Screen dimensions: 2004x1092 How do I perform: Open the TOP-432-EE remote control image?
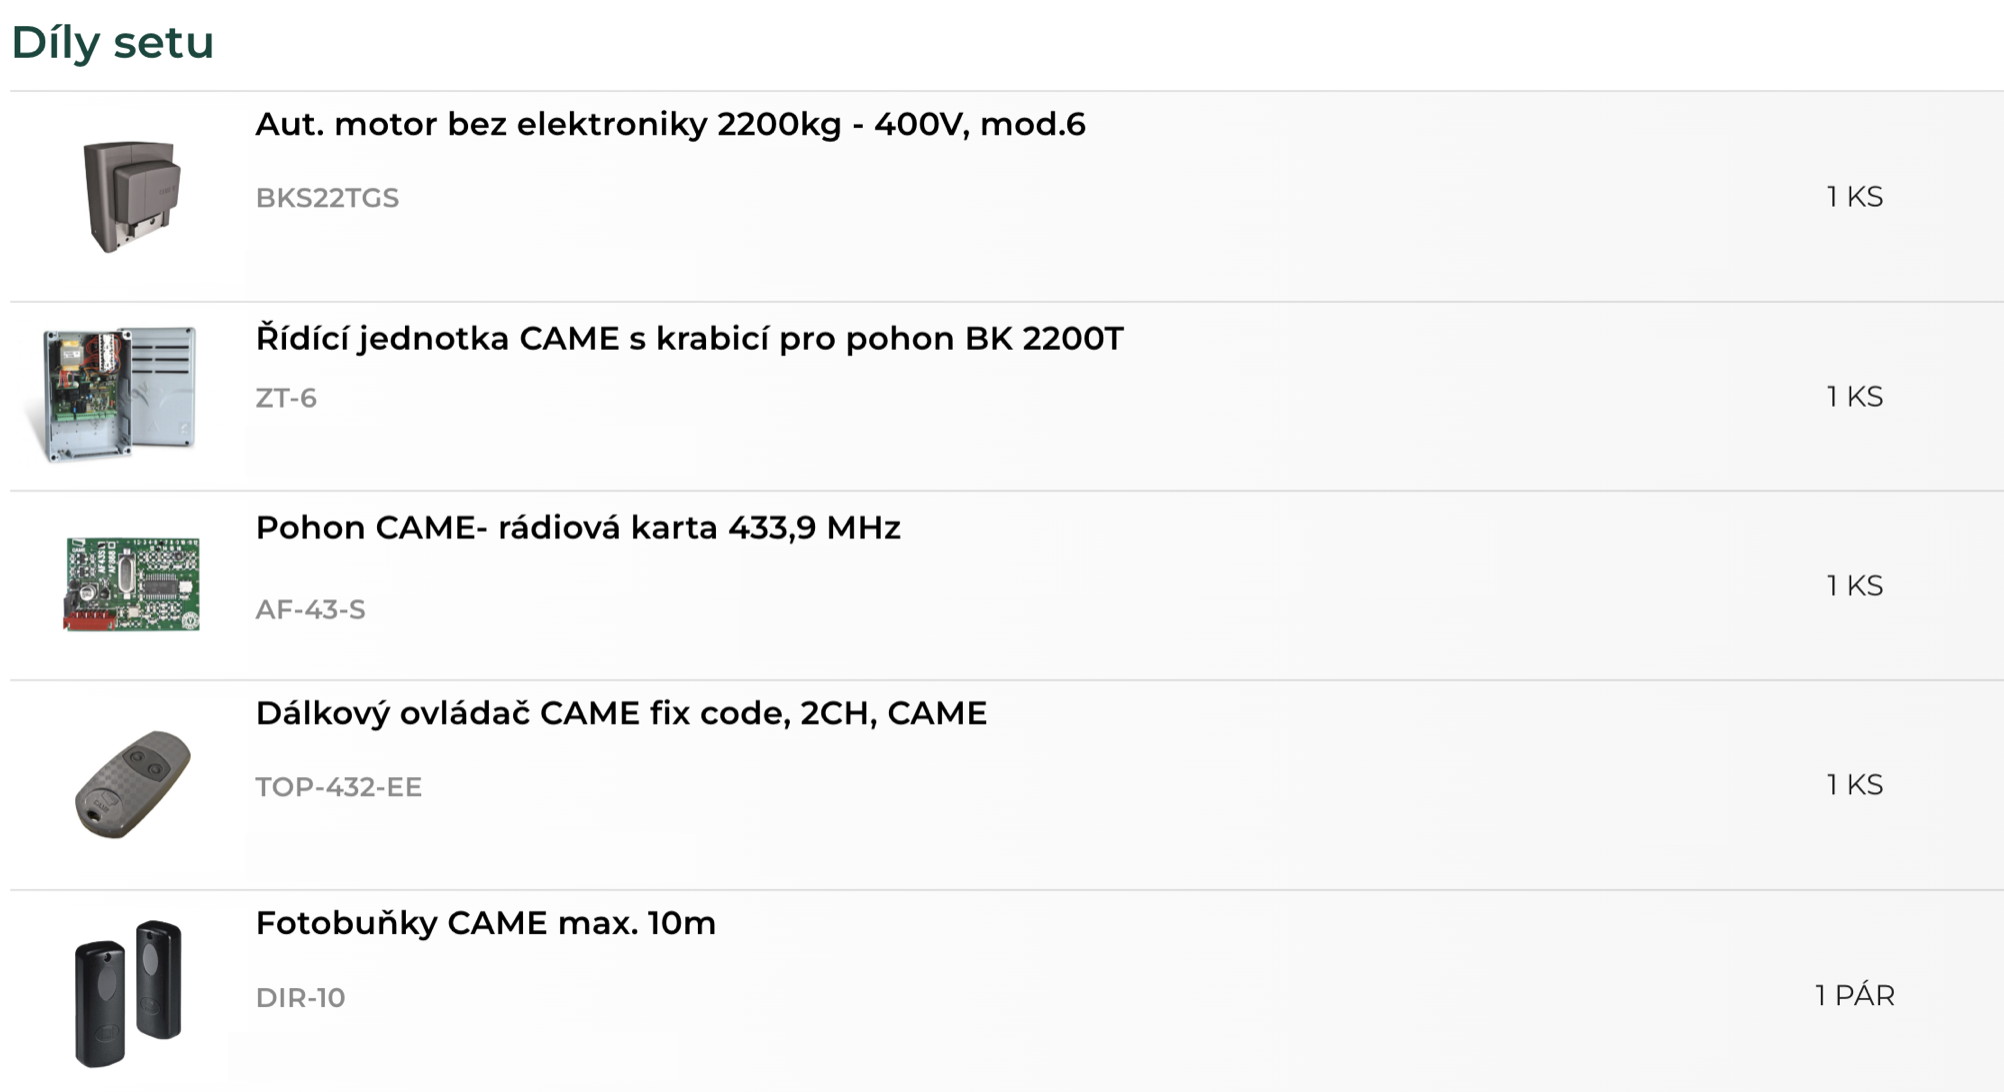(132, 784)
